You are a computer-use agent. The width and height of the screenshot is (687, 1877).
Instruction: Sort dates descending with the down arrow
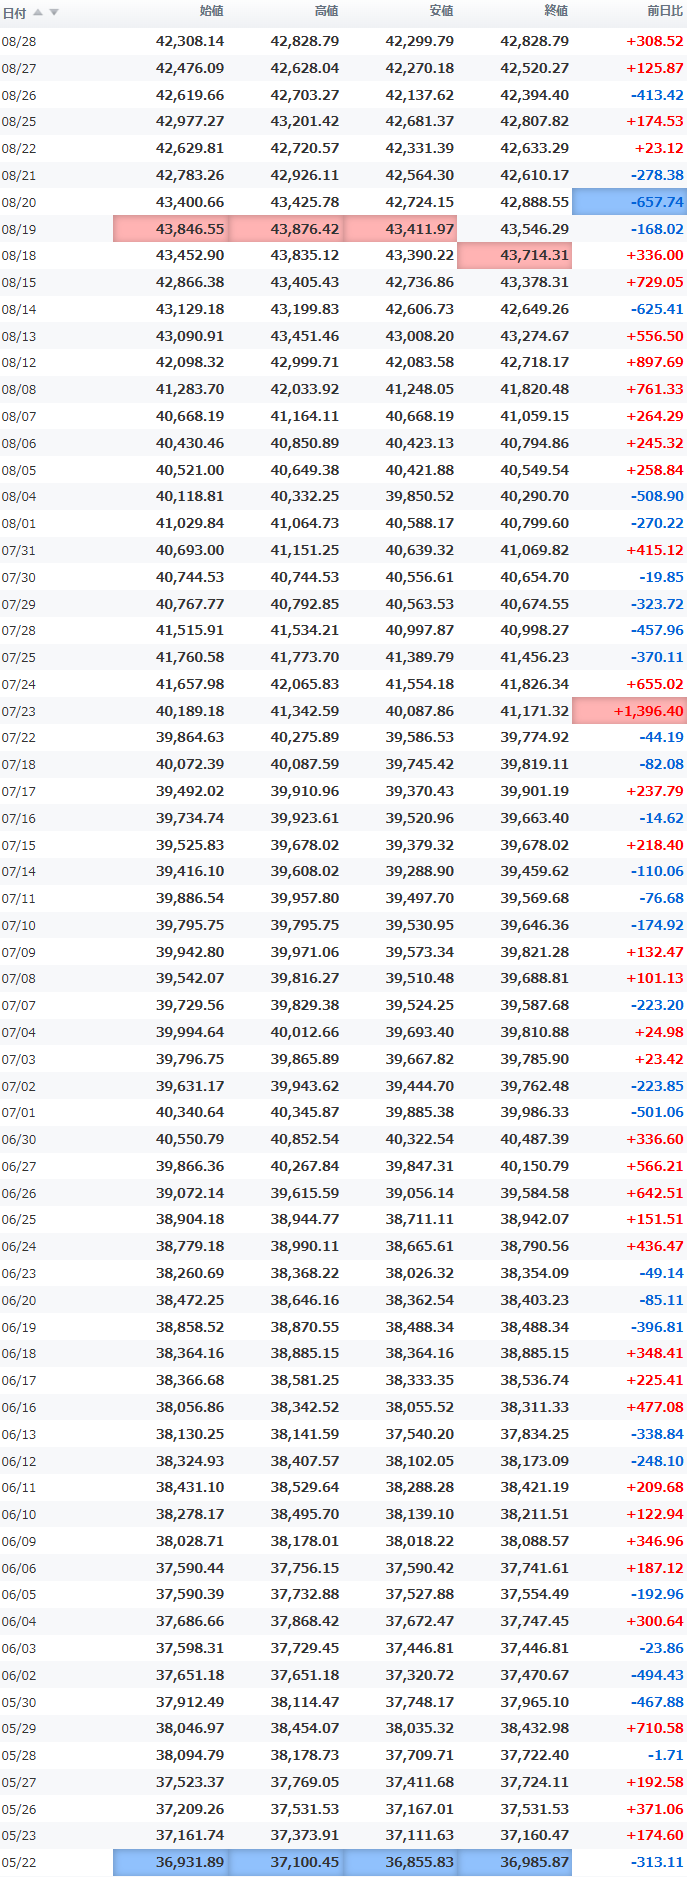pyautogui.click(x=54, y=12)
